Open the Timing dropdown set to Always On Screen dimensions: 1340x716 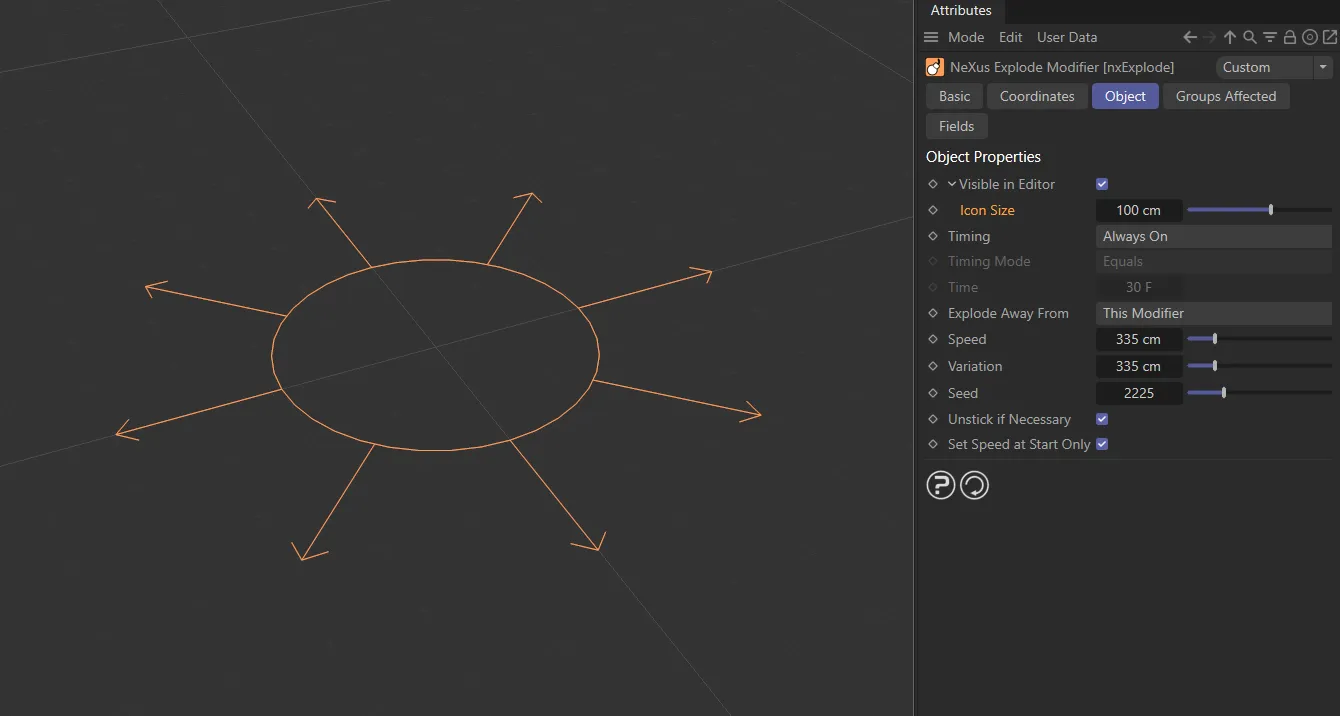coord(1213,236)
